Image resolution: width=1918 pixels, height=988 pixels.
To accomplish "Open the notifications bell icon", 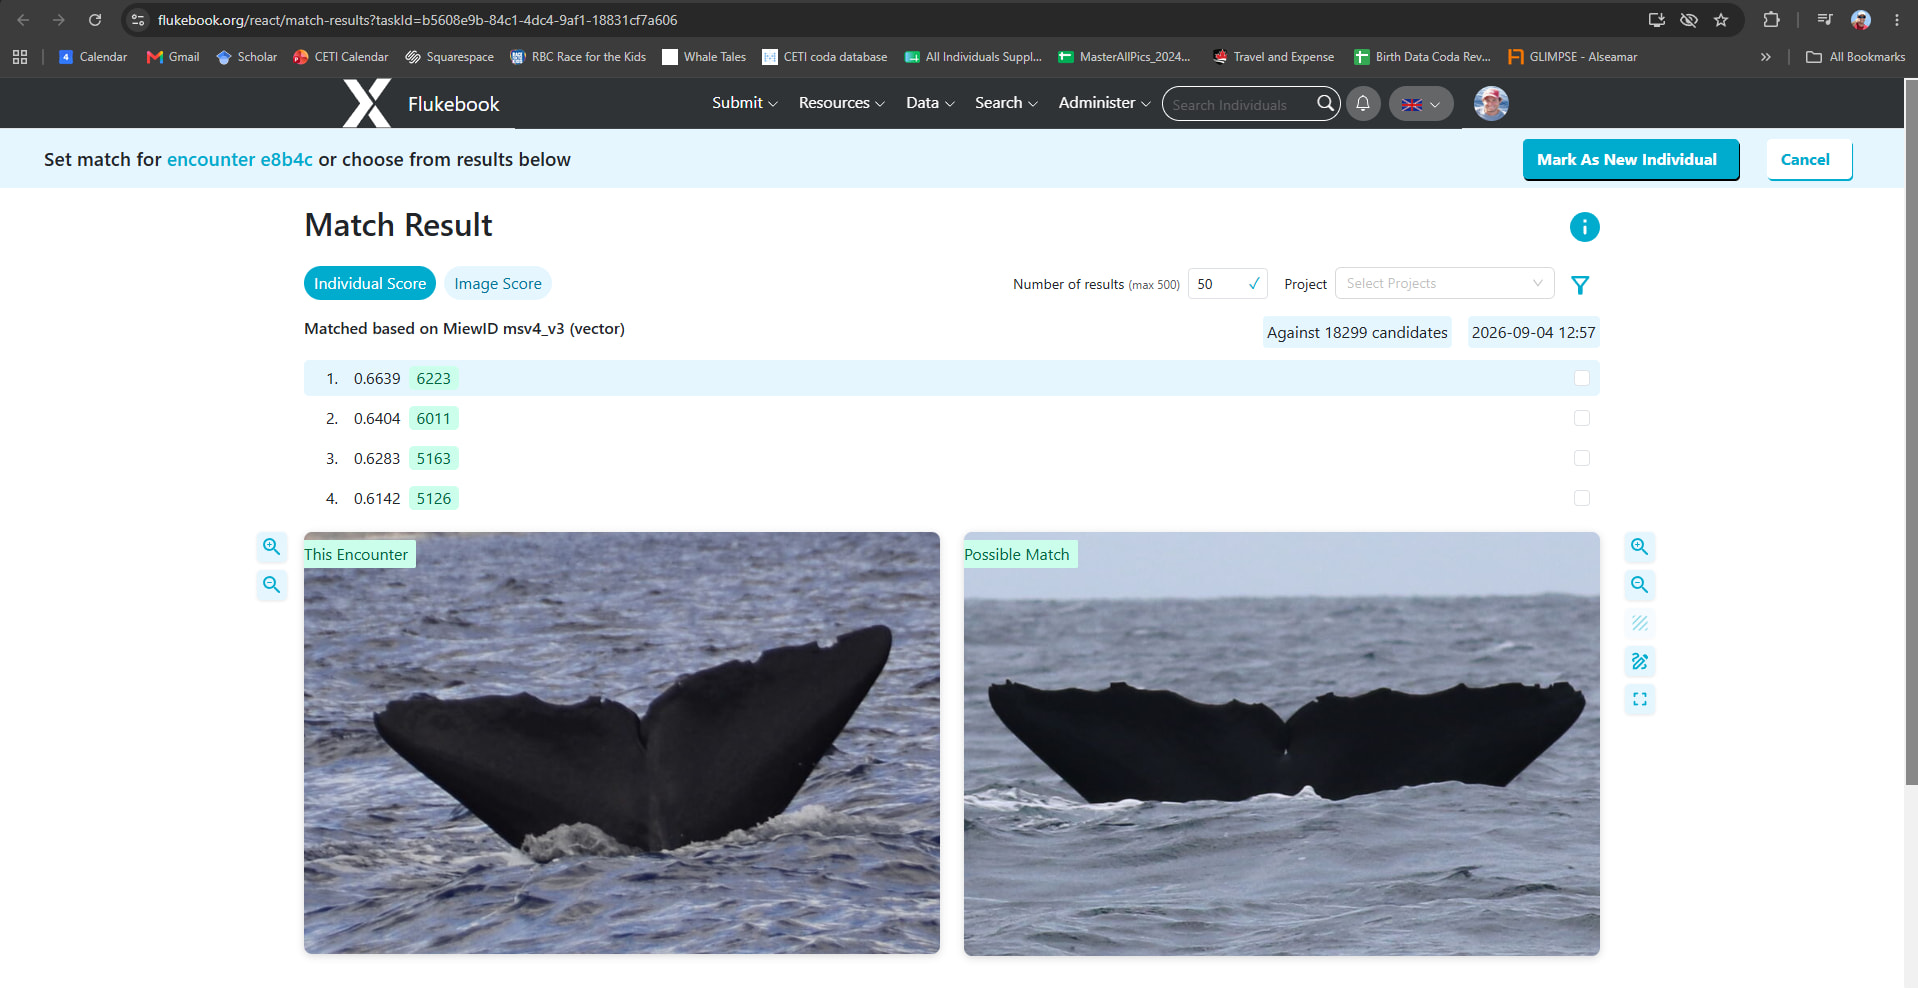I will pos(1363,103).
